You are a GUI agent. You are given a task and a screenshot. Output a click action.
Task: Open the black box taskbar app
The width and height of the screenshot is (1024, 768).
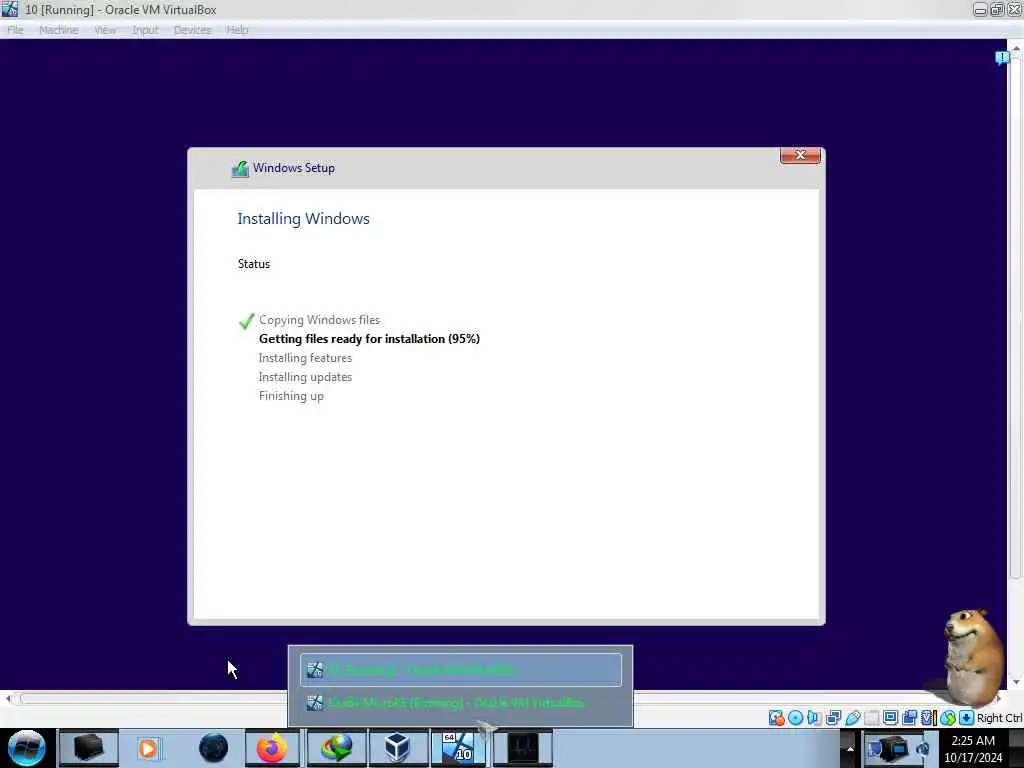(89, 748)
